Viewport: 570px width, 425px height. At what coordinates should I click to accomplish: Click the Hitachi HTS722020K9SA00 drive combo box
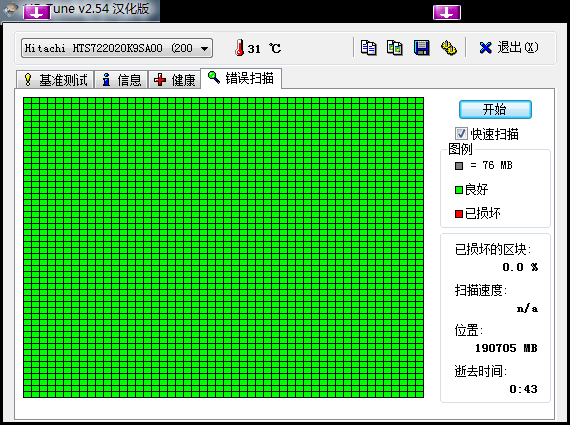[x=117, y=48]
